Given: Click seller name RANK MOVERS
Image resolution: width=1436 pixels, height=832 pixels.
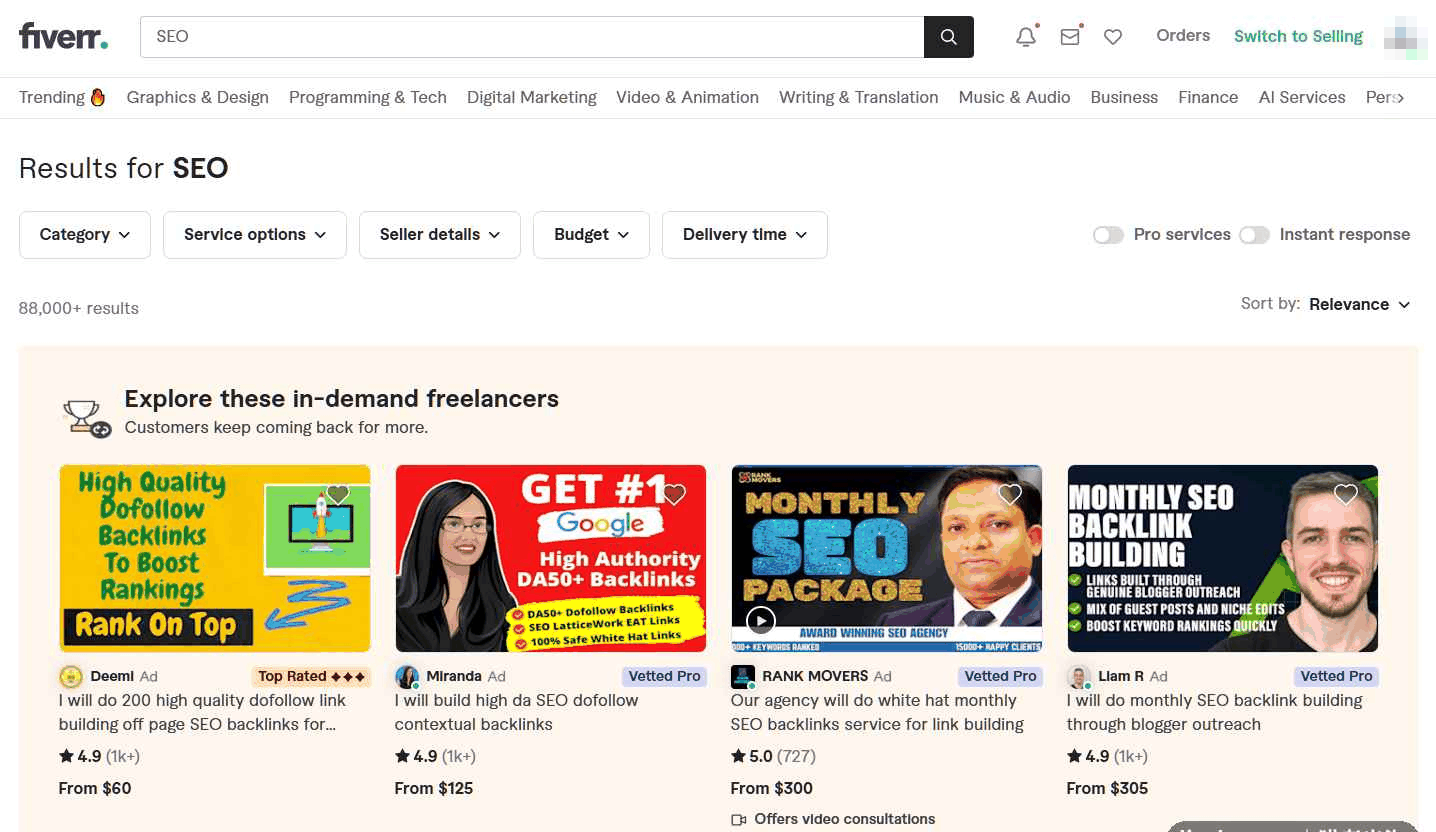Looking at the screenshot, I should coord(815,677).
